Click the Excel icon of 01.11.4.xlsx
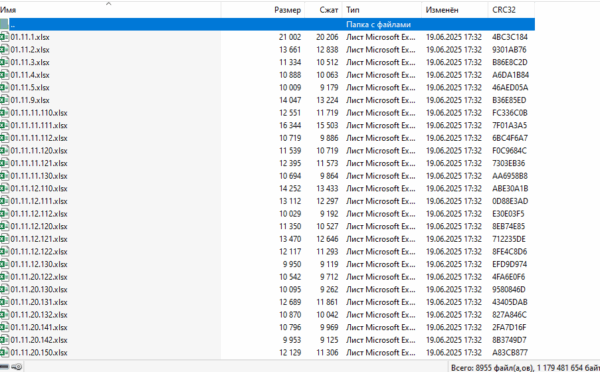 coord(4,75)
